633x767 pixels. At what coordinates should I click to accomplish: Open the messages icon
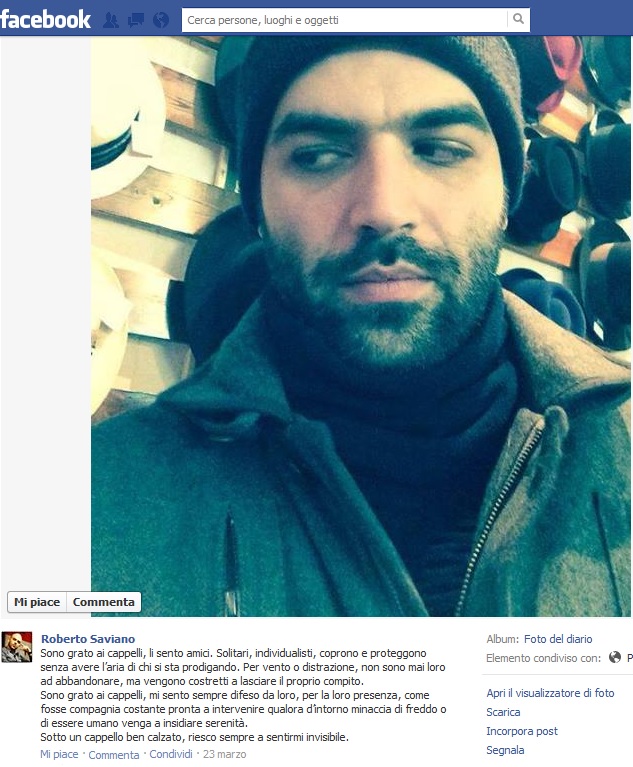(136, 20)
